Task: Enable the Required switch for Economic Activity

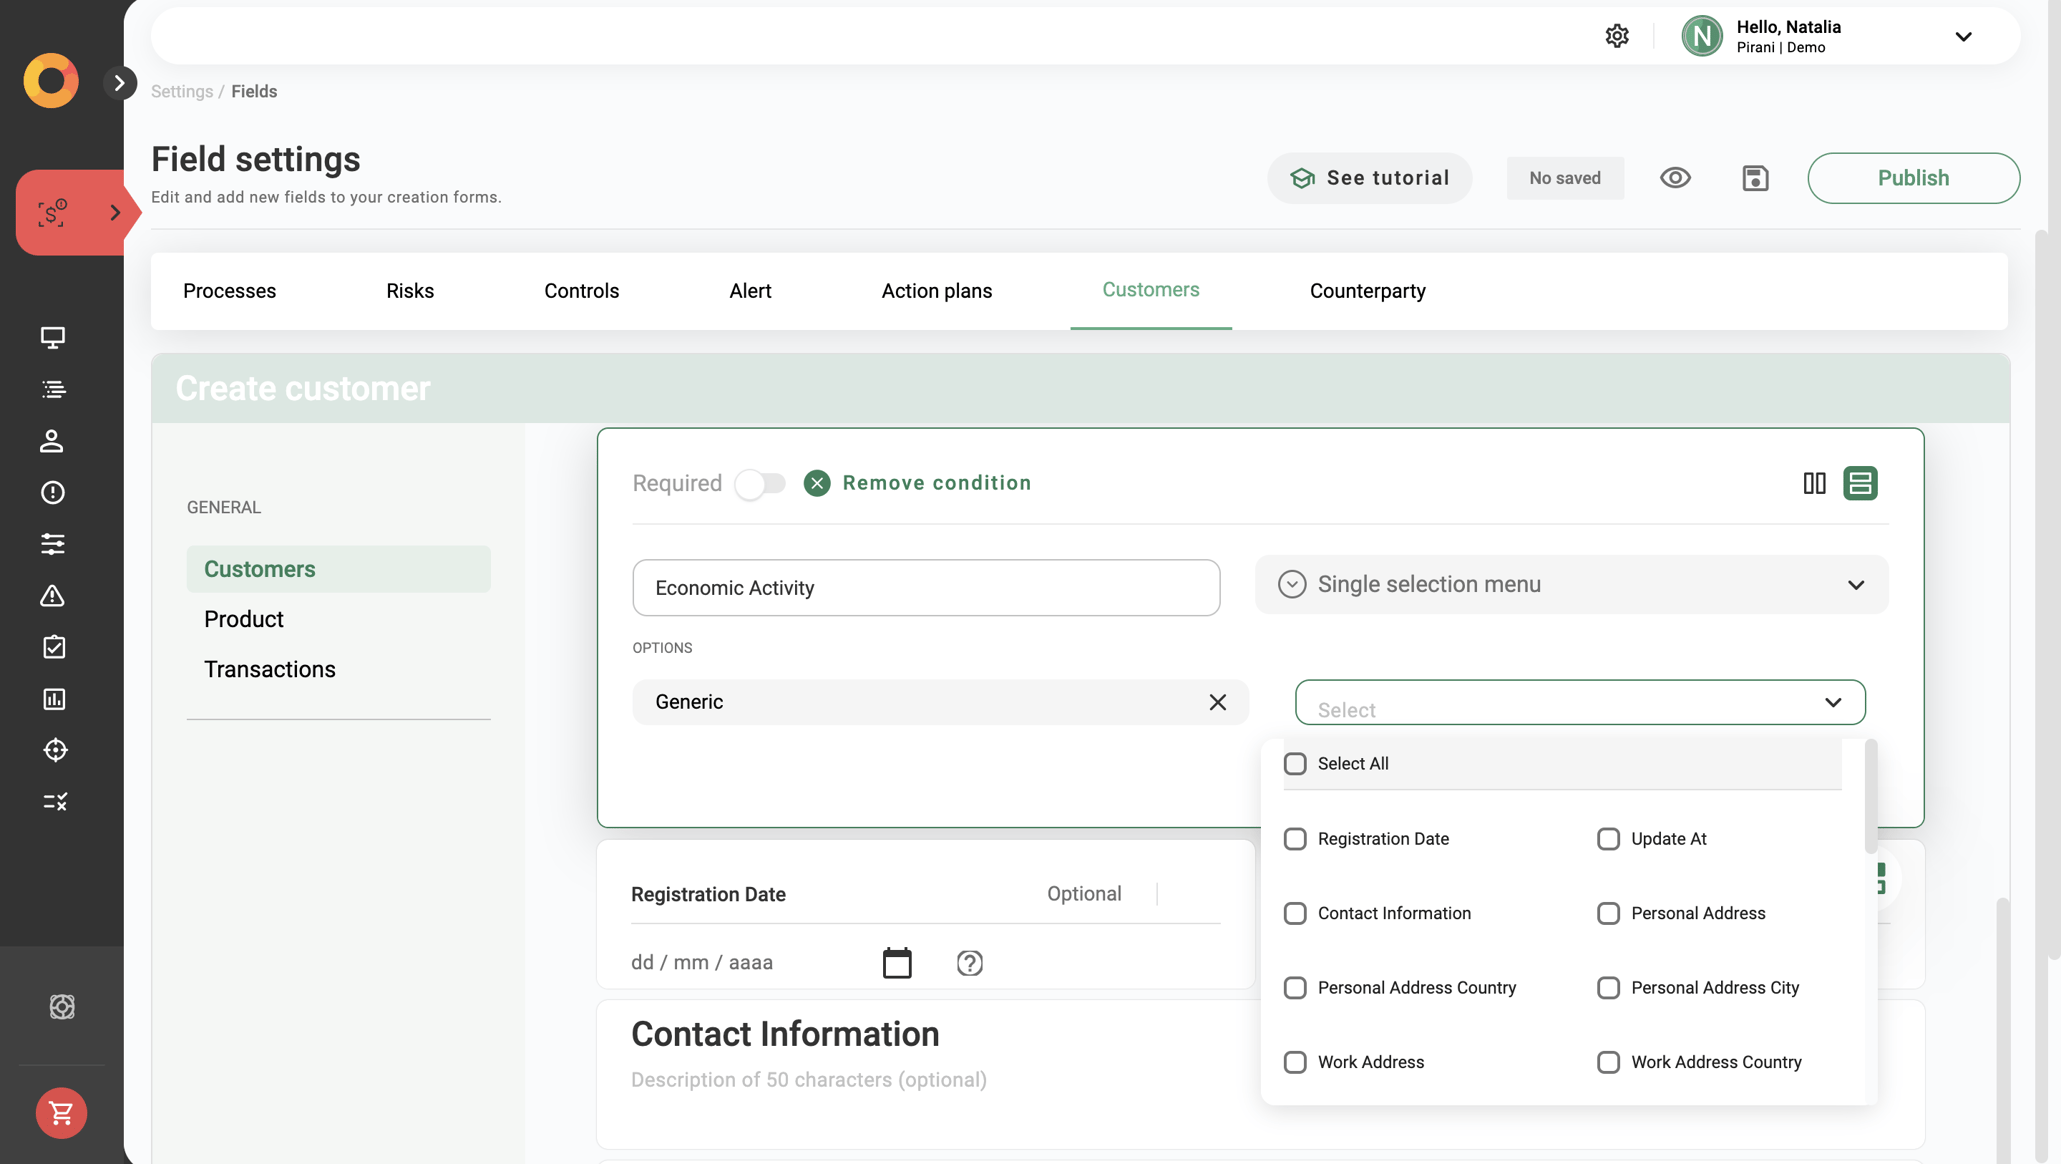Action: click(x=760, y=483)
